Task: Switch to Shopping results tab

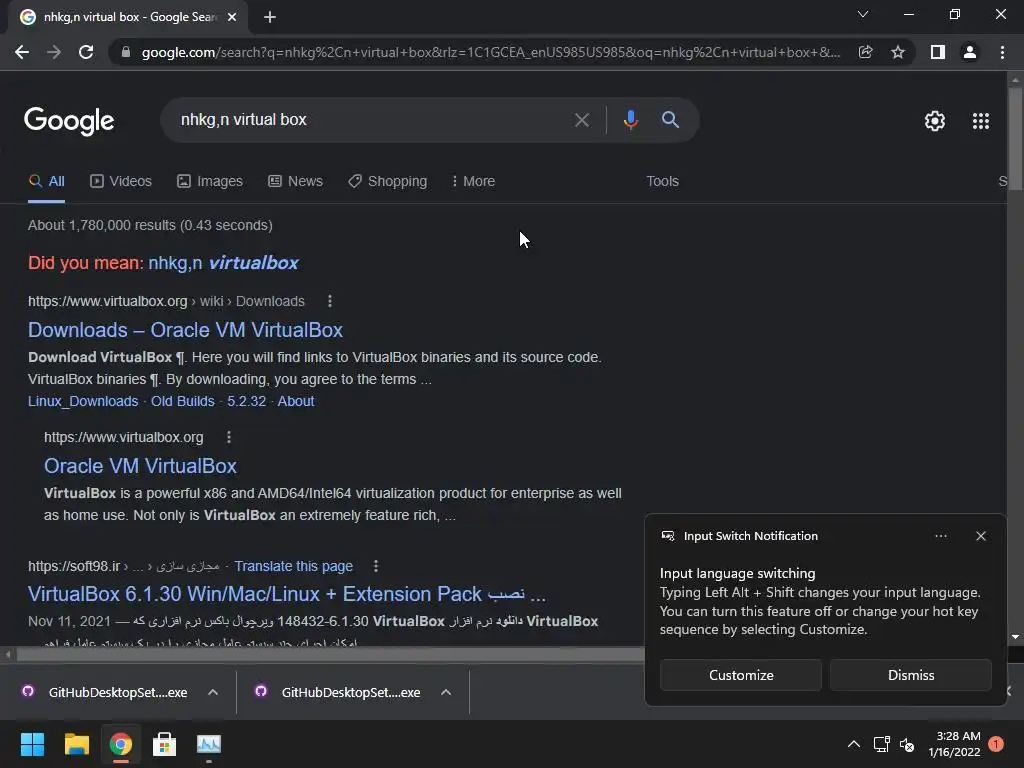Action: point(387,181)
